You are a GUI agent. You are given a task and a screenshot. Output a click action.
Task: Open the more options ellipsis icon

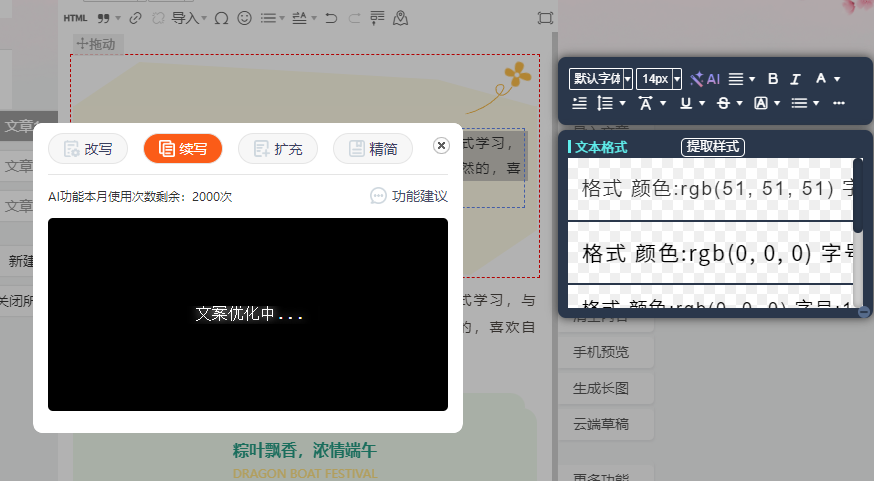point(838,103)
